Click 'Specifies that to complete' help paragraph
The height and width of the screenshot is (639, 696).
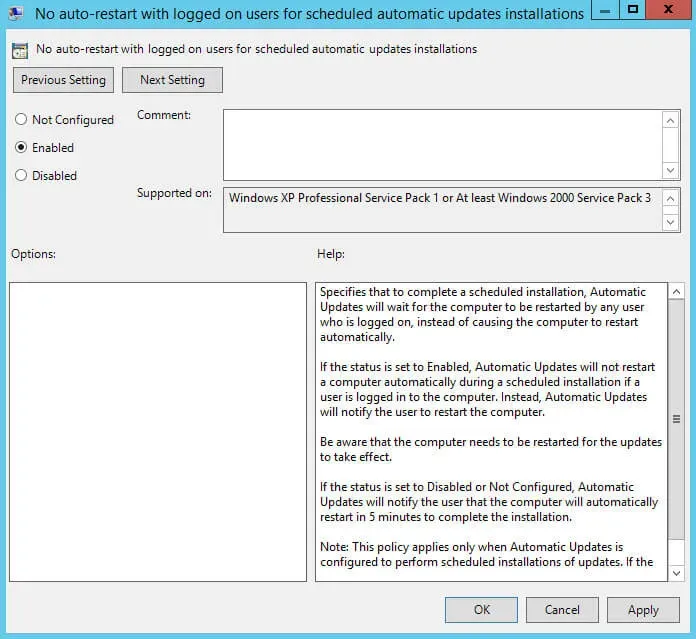(483, 314)
